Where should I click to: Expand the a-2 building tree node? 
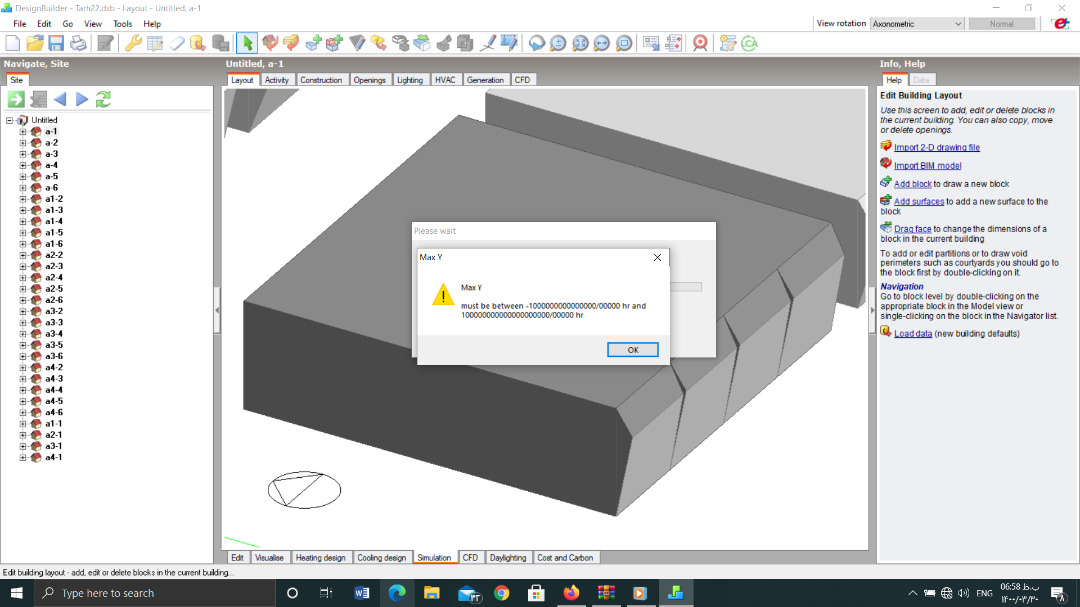(23, 143)
